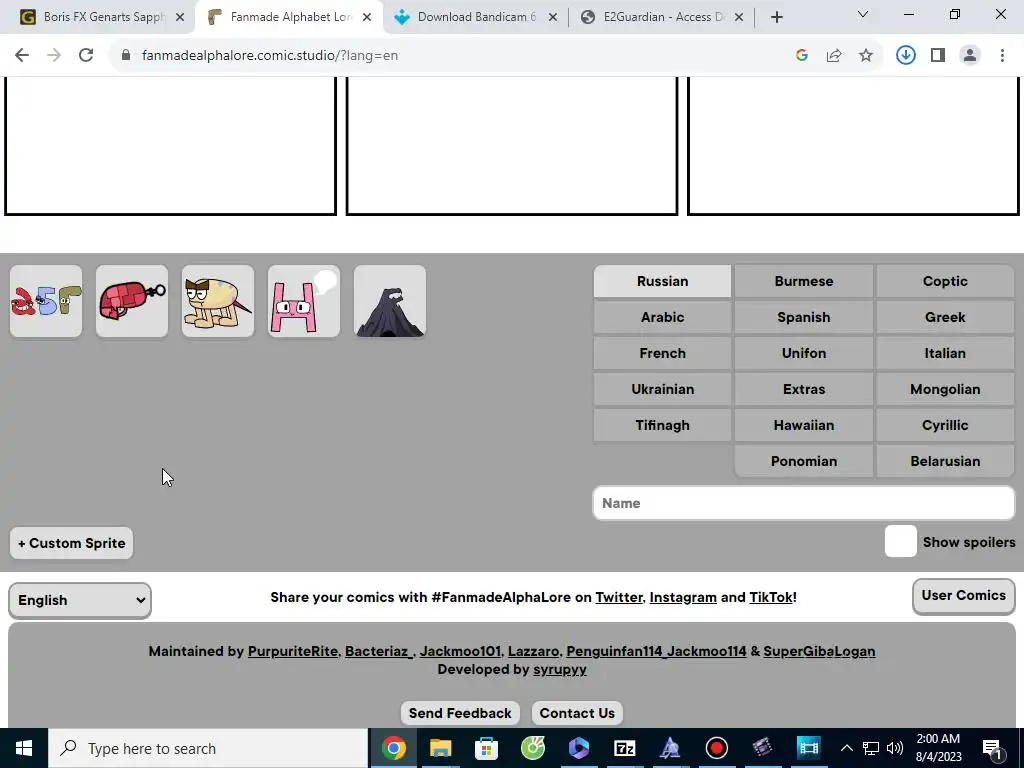Screen dimensions: 1024x768
Task: Select the first empty comic panel
Action: tap(170, 146)
